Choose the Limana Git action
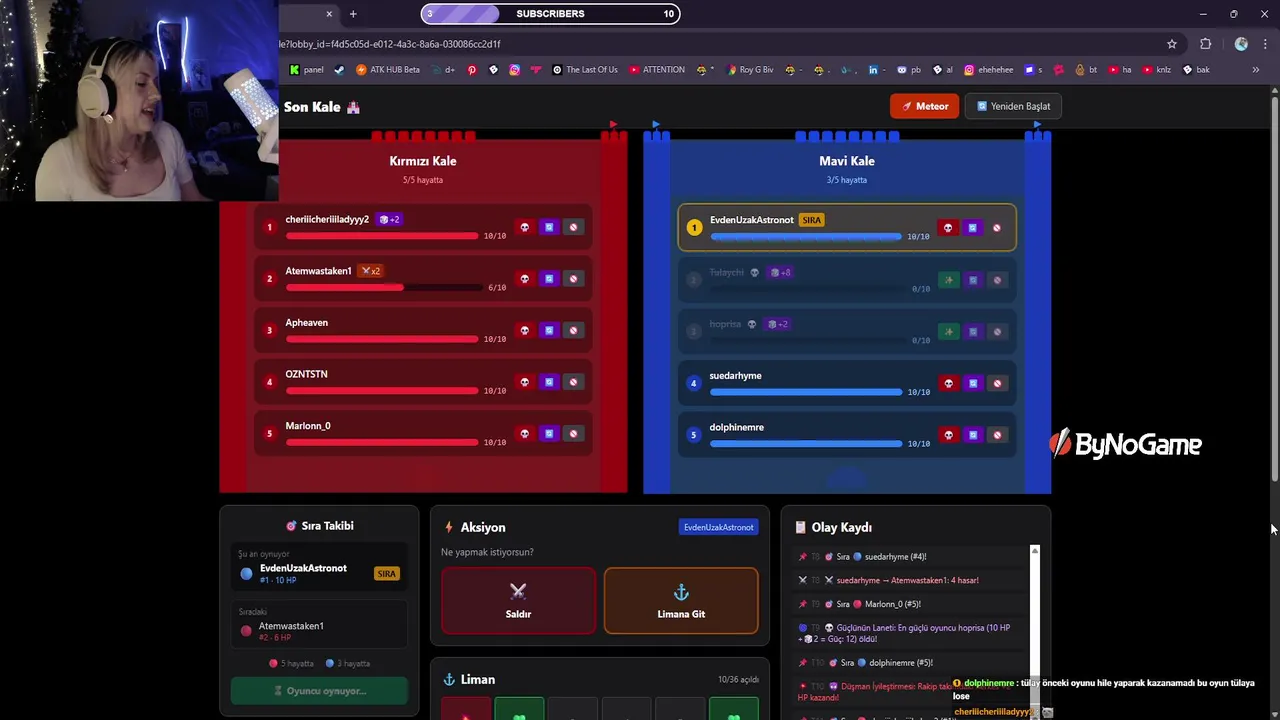This screenshot has height=720, width=1280. click(x=681, y=601)
